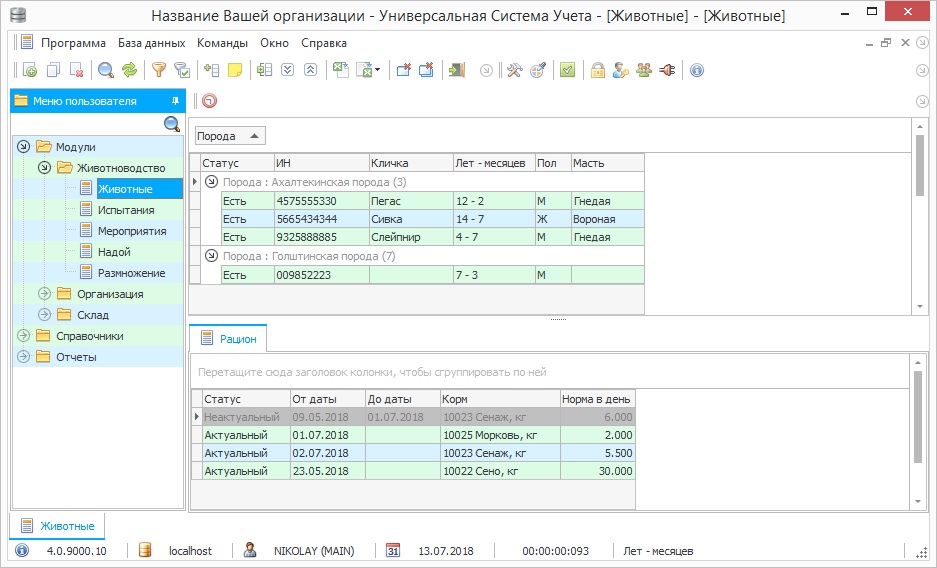Click the green checkmark toolbar icon
Screen dimensions: 937x568
(x=567, y=70)
